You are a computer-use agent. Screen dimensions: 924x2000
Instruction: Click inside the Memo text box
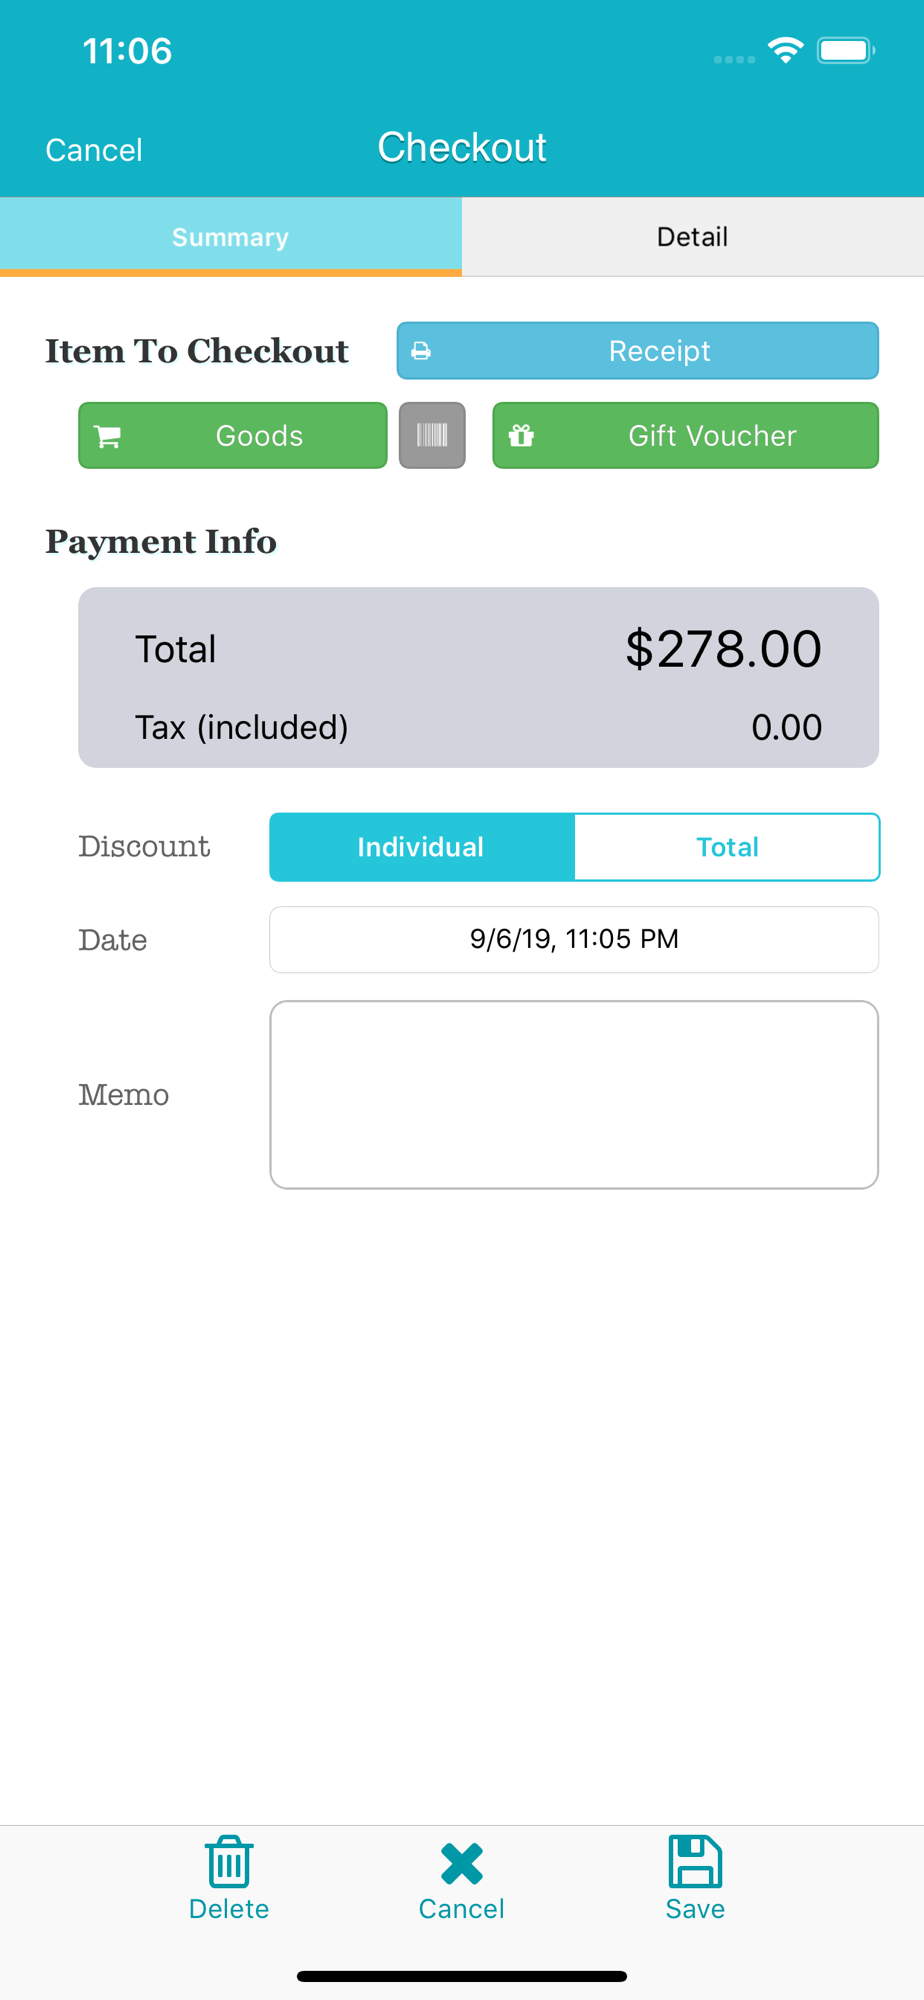[574, 1095]
